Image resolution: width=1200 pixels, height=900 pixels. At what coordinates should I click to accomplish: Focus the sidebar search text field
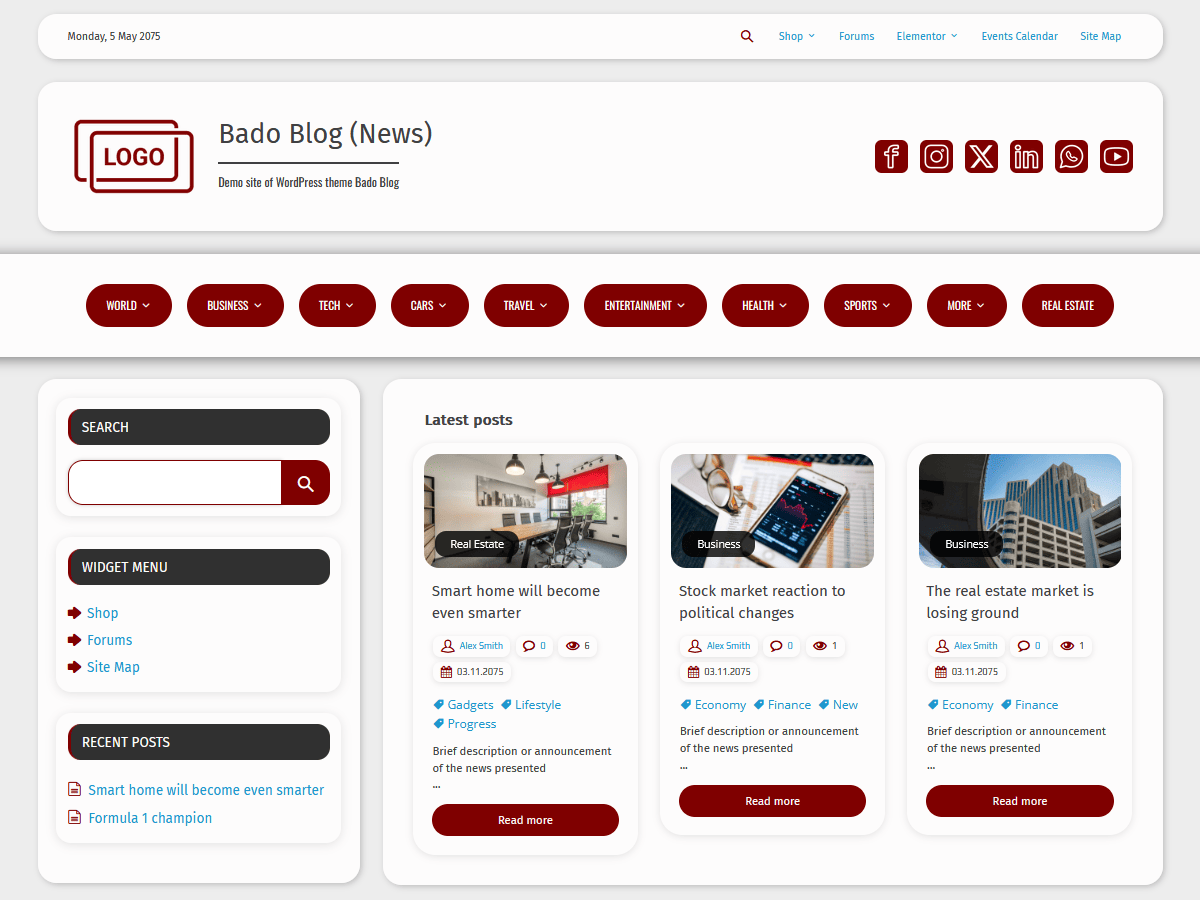point(175,483)
